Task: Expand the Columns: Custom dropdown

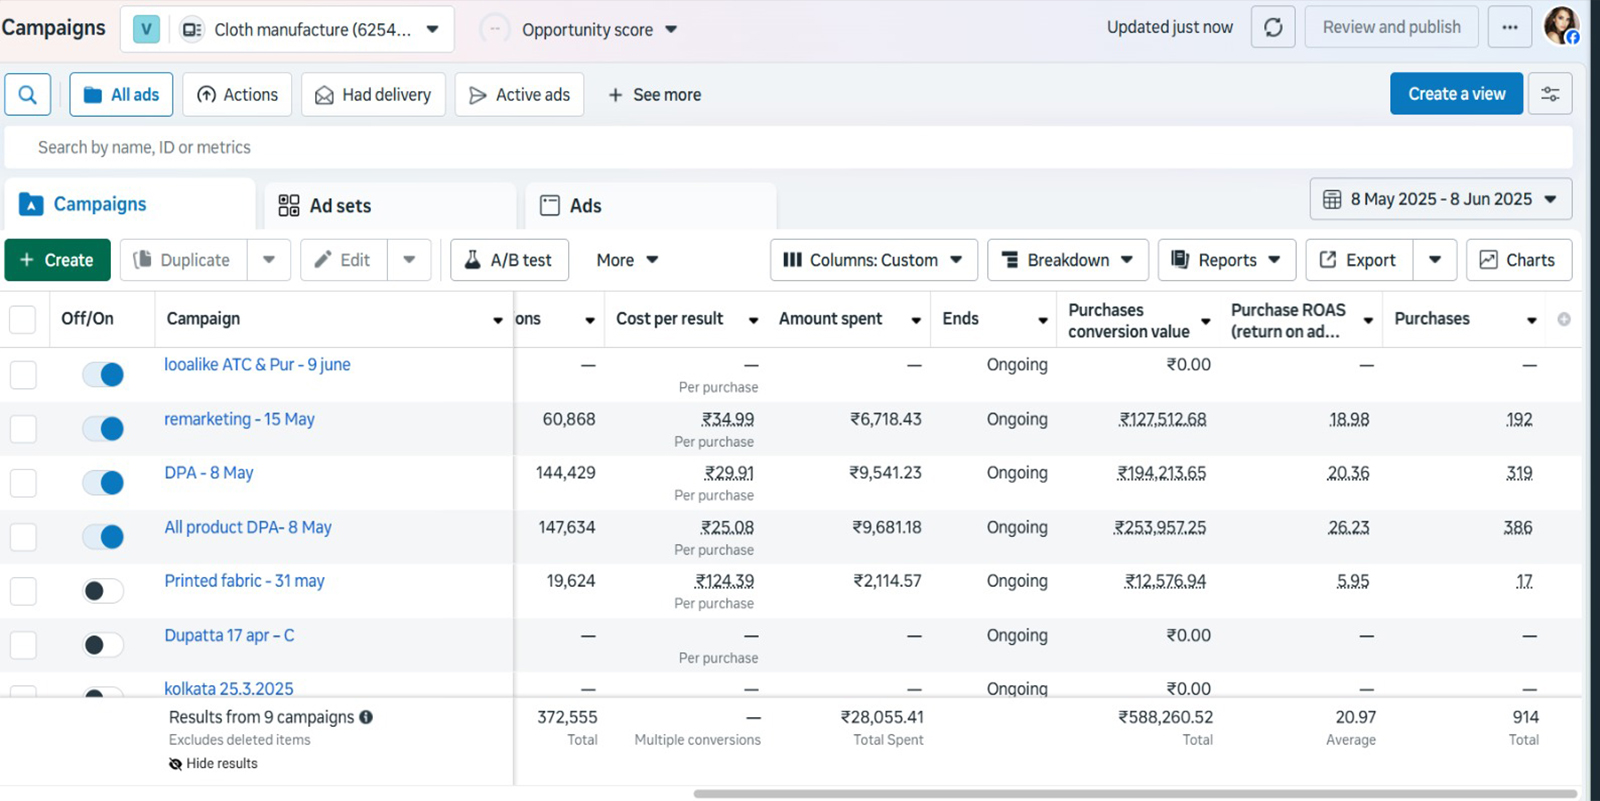Action: point(873,260)
